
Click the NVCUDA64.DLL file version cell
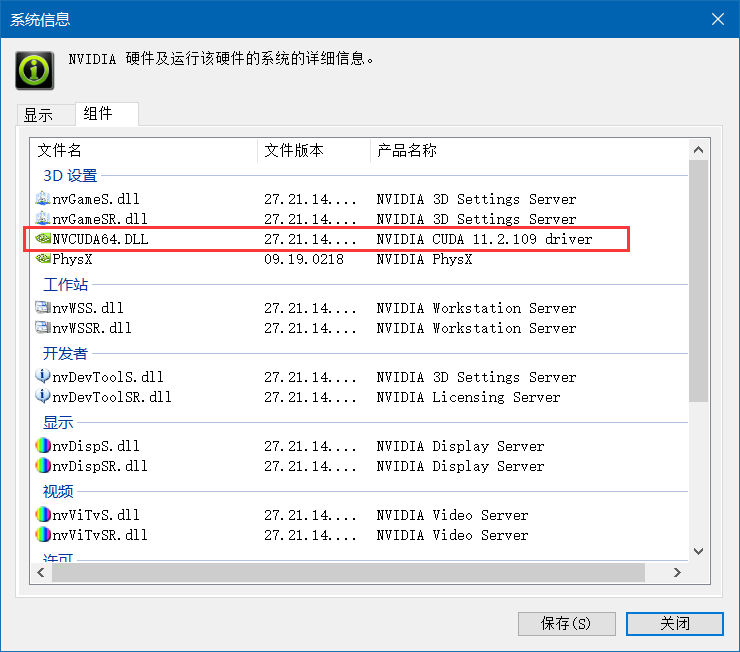[x=310, y=239]
